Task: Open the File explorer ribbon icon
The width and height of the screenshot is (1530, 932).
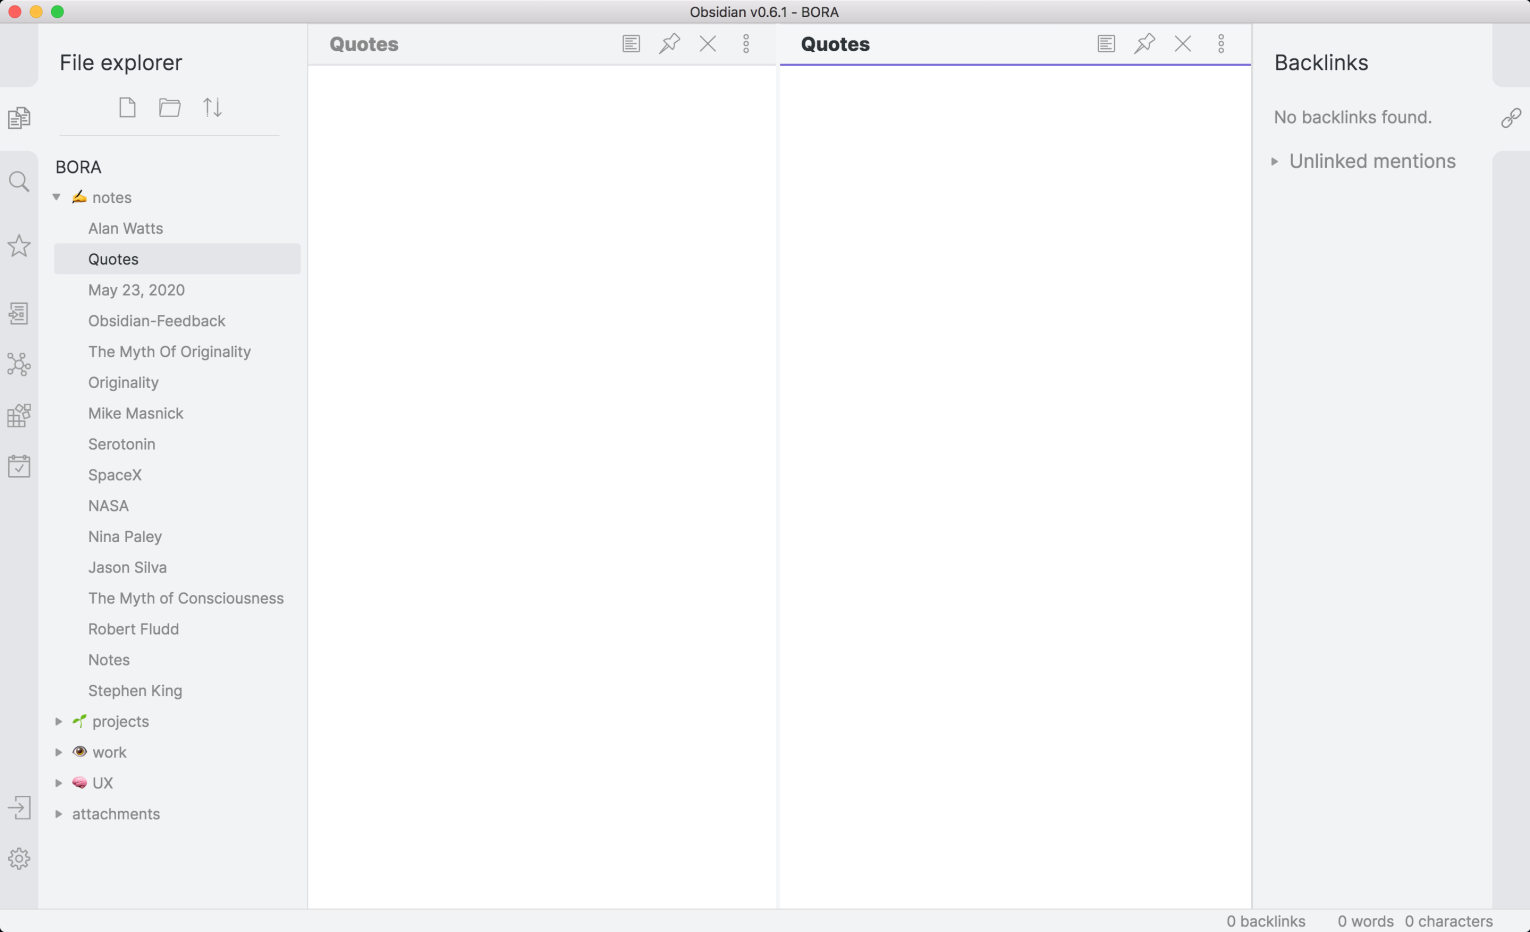Action: click(19, 118)
